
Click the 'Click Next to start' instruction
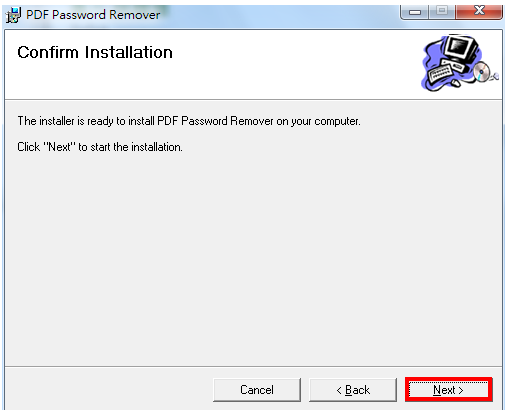100,147
